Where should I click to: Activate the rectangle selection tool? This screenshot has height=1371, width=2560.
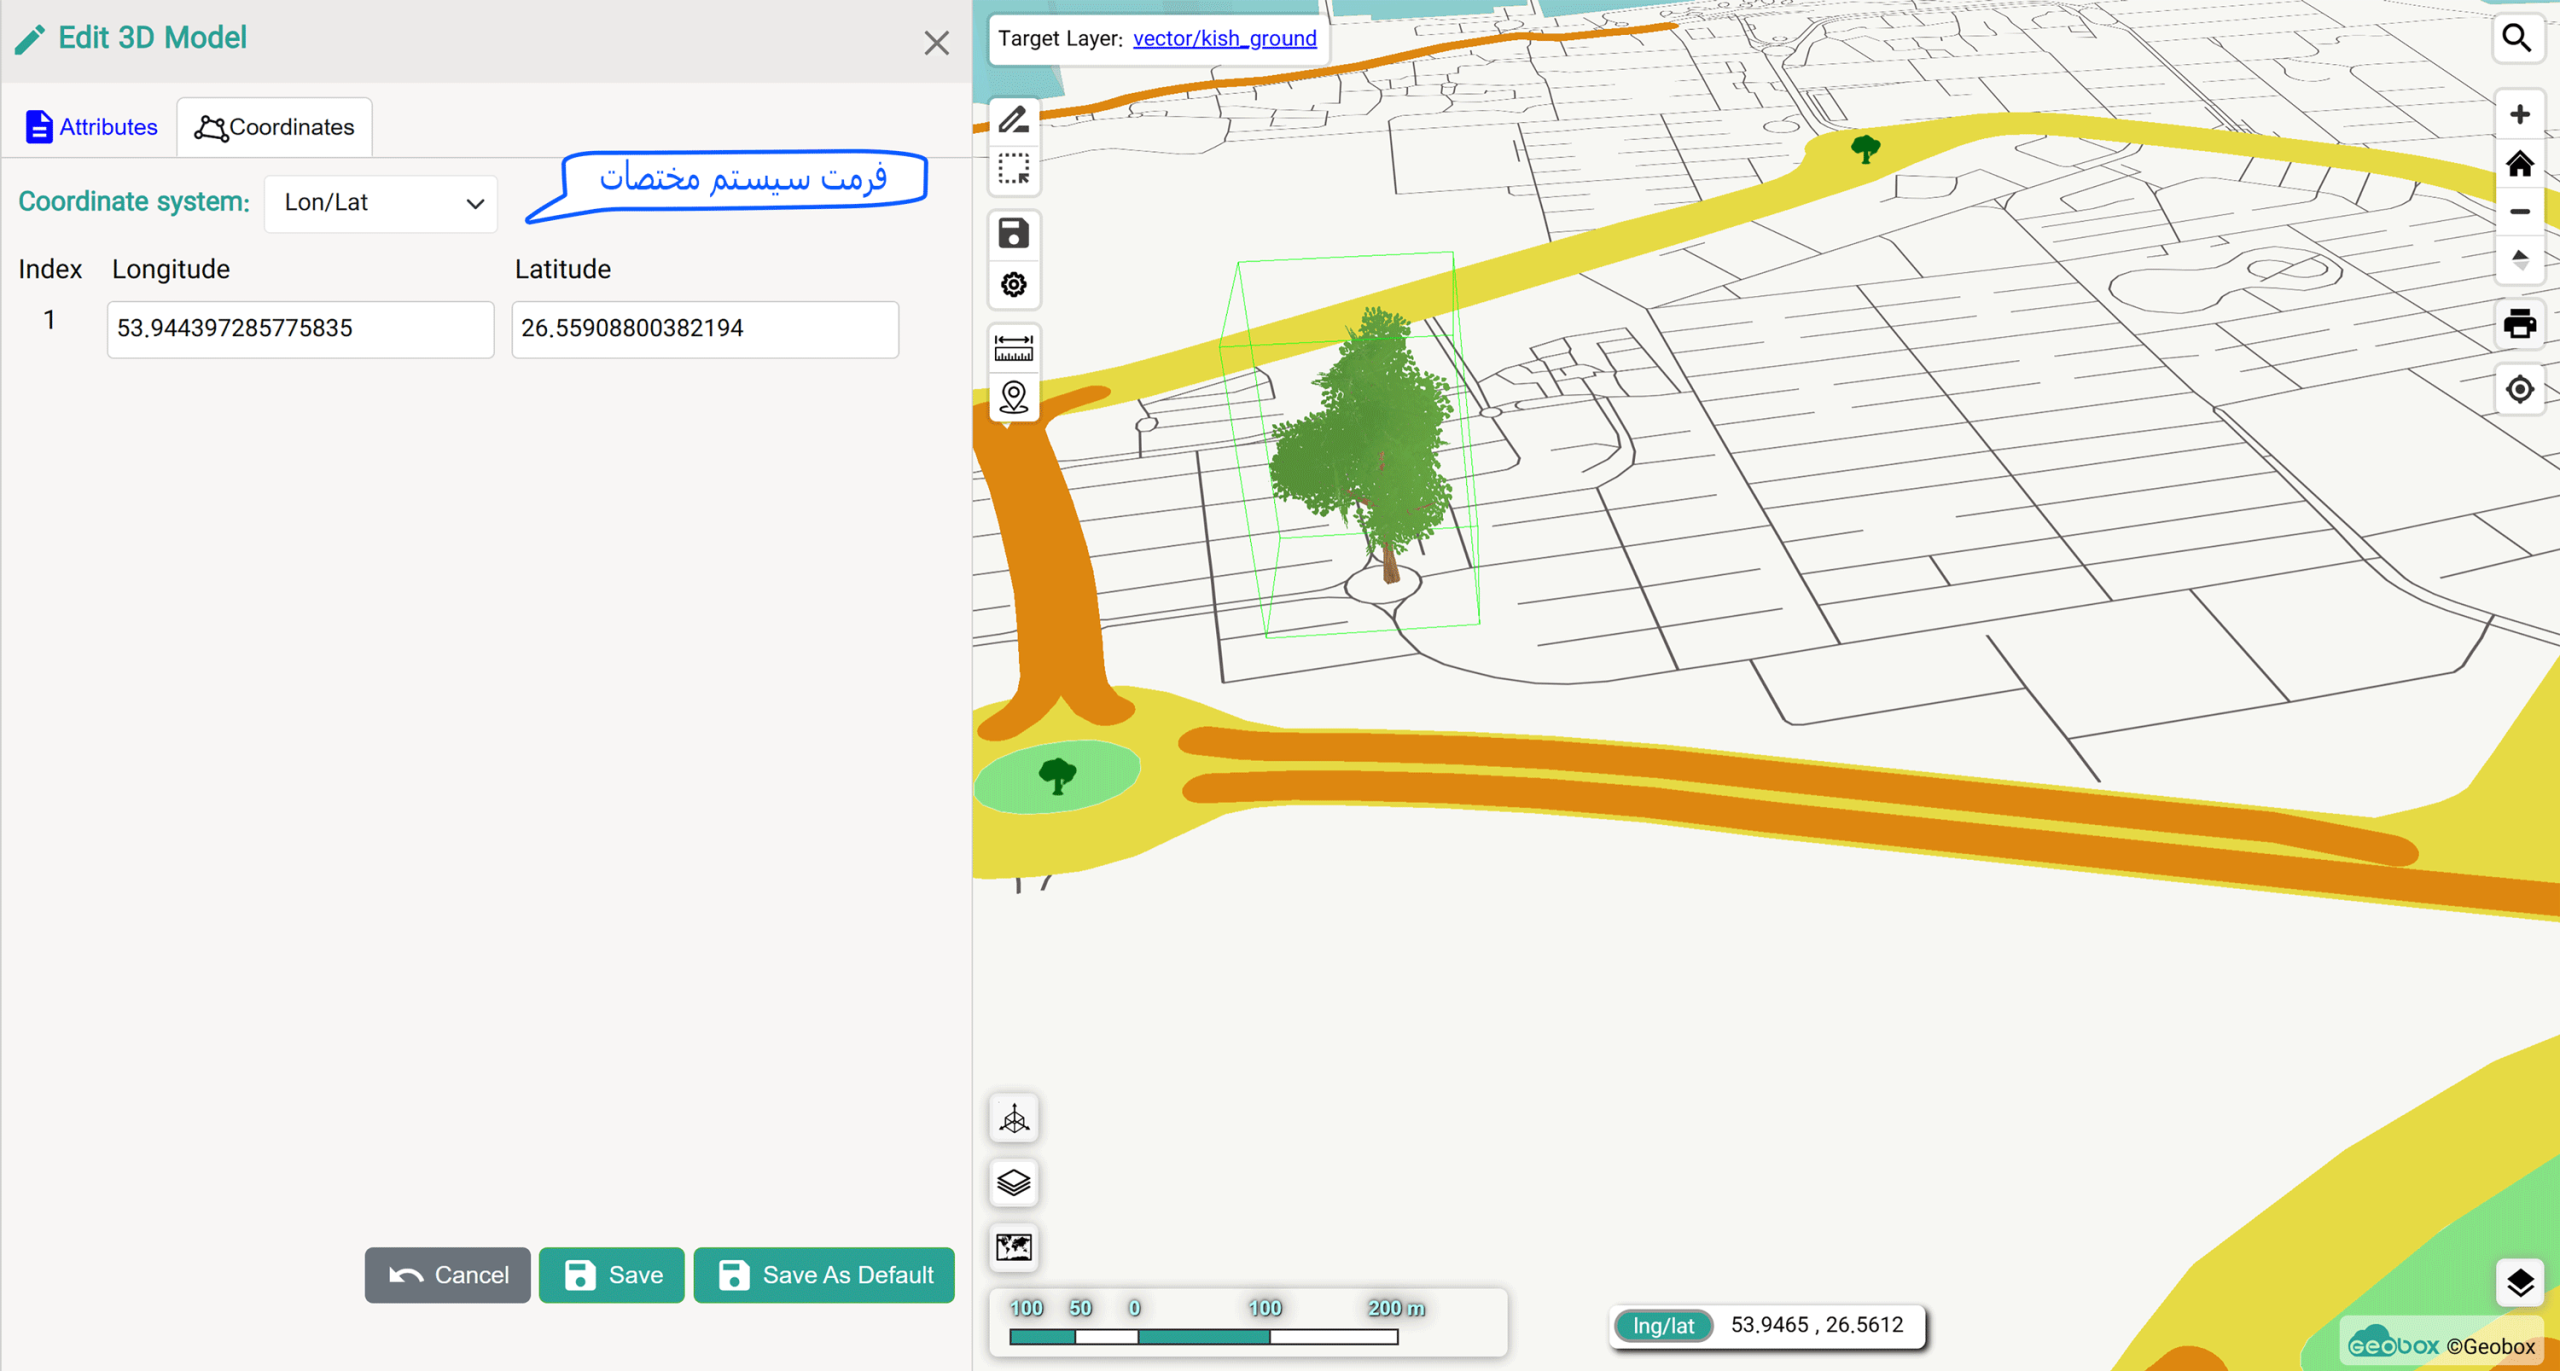(1013, 170)
